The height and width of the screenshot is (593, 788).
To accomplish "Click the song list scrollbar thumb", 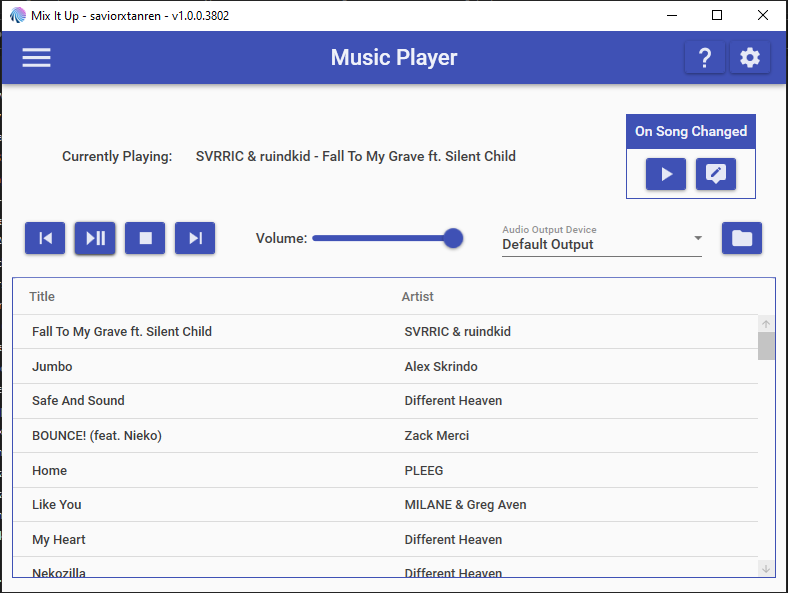I will pyautogui.click(x=766, y=346).
